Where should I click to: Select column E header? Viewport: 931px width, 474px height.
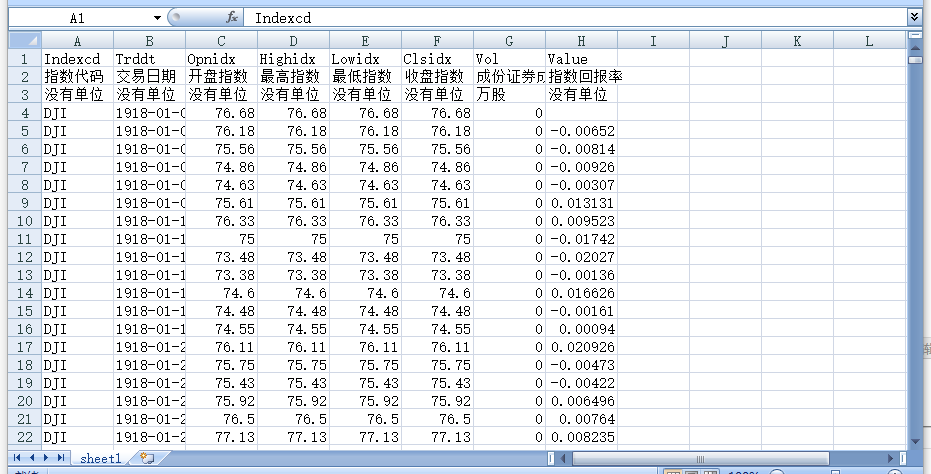click(365, 40)
